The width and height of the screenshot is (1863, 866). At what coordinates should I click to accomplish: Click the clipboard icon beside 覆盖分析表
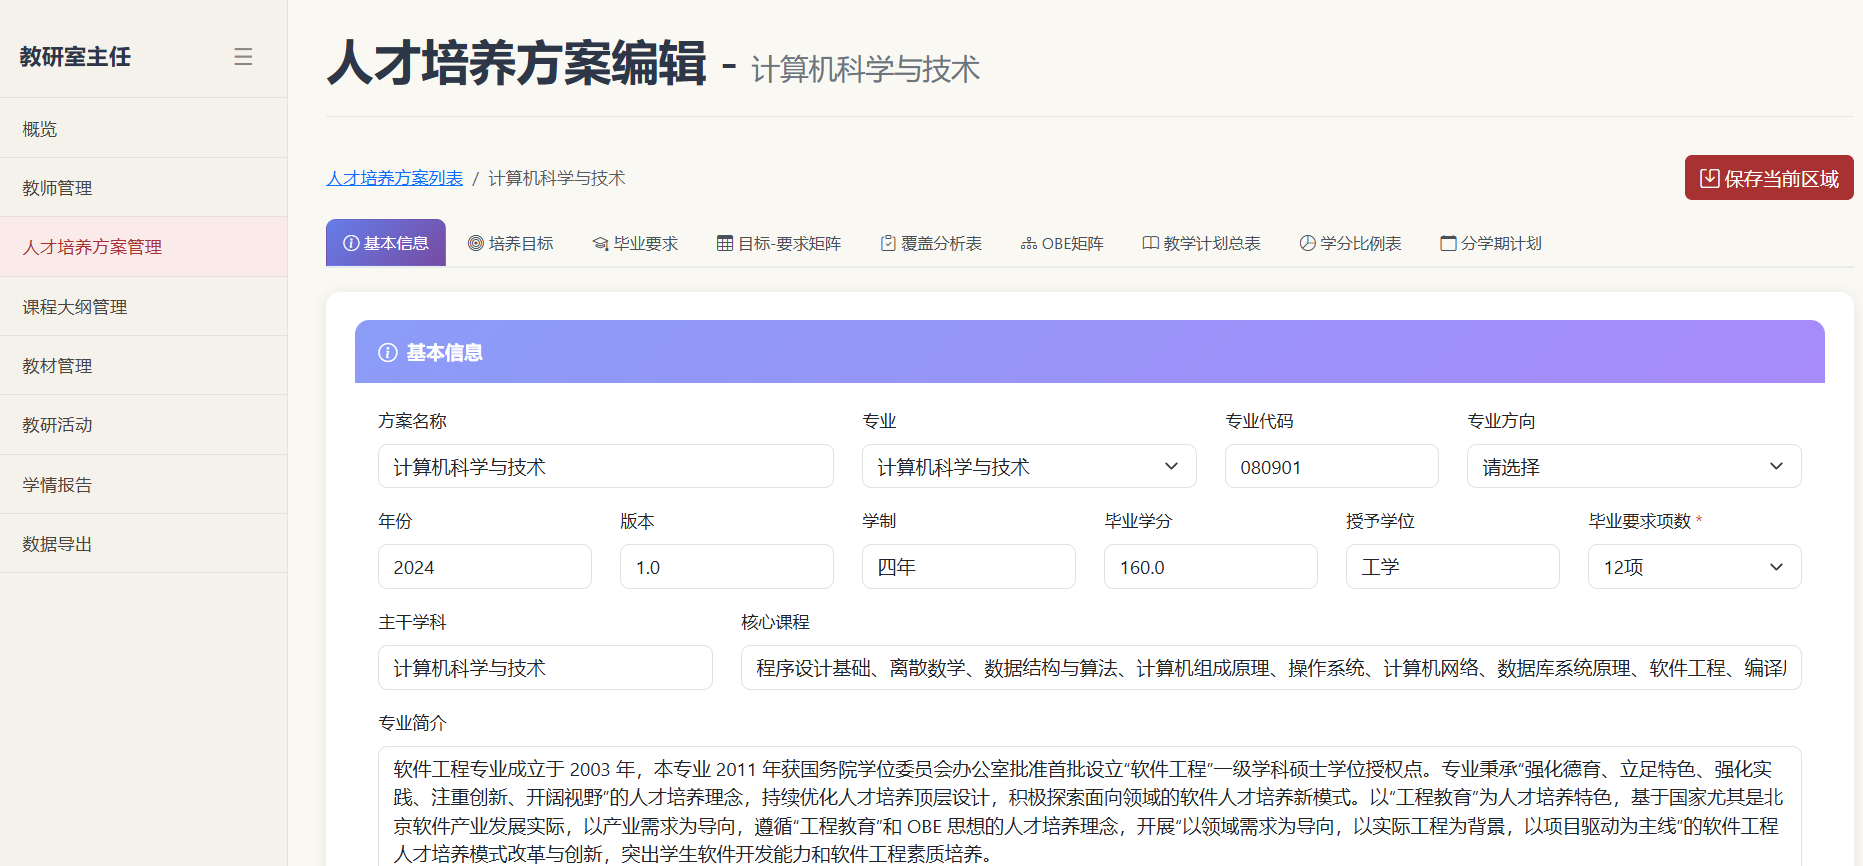coord(888,243)
